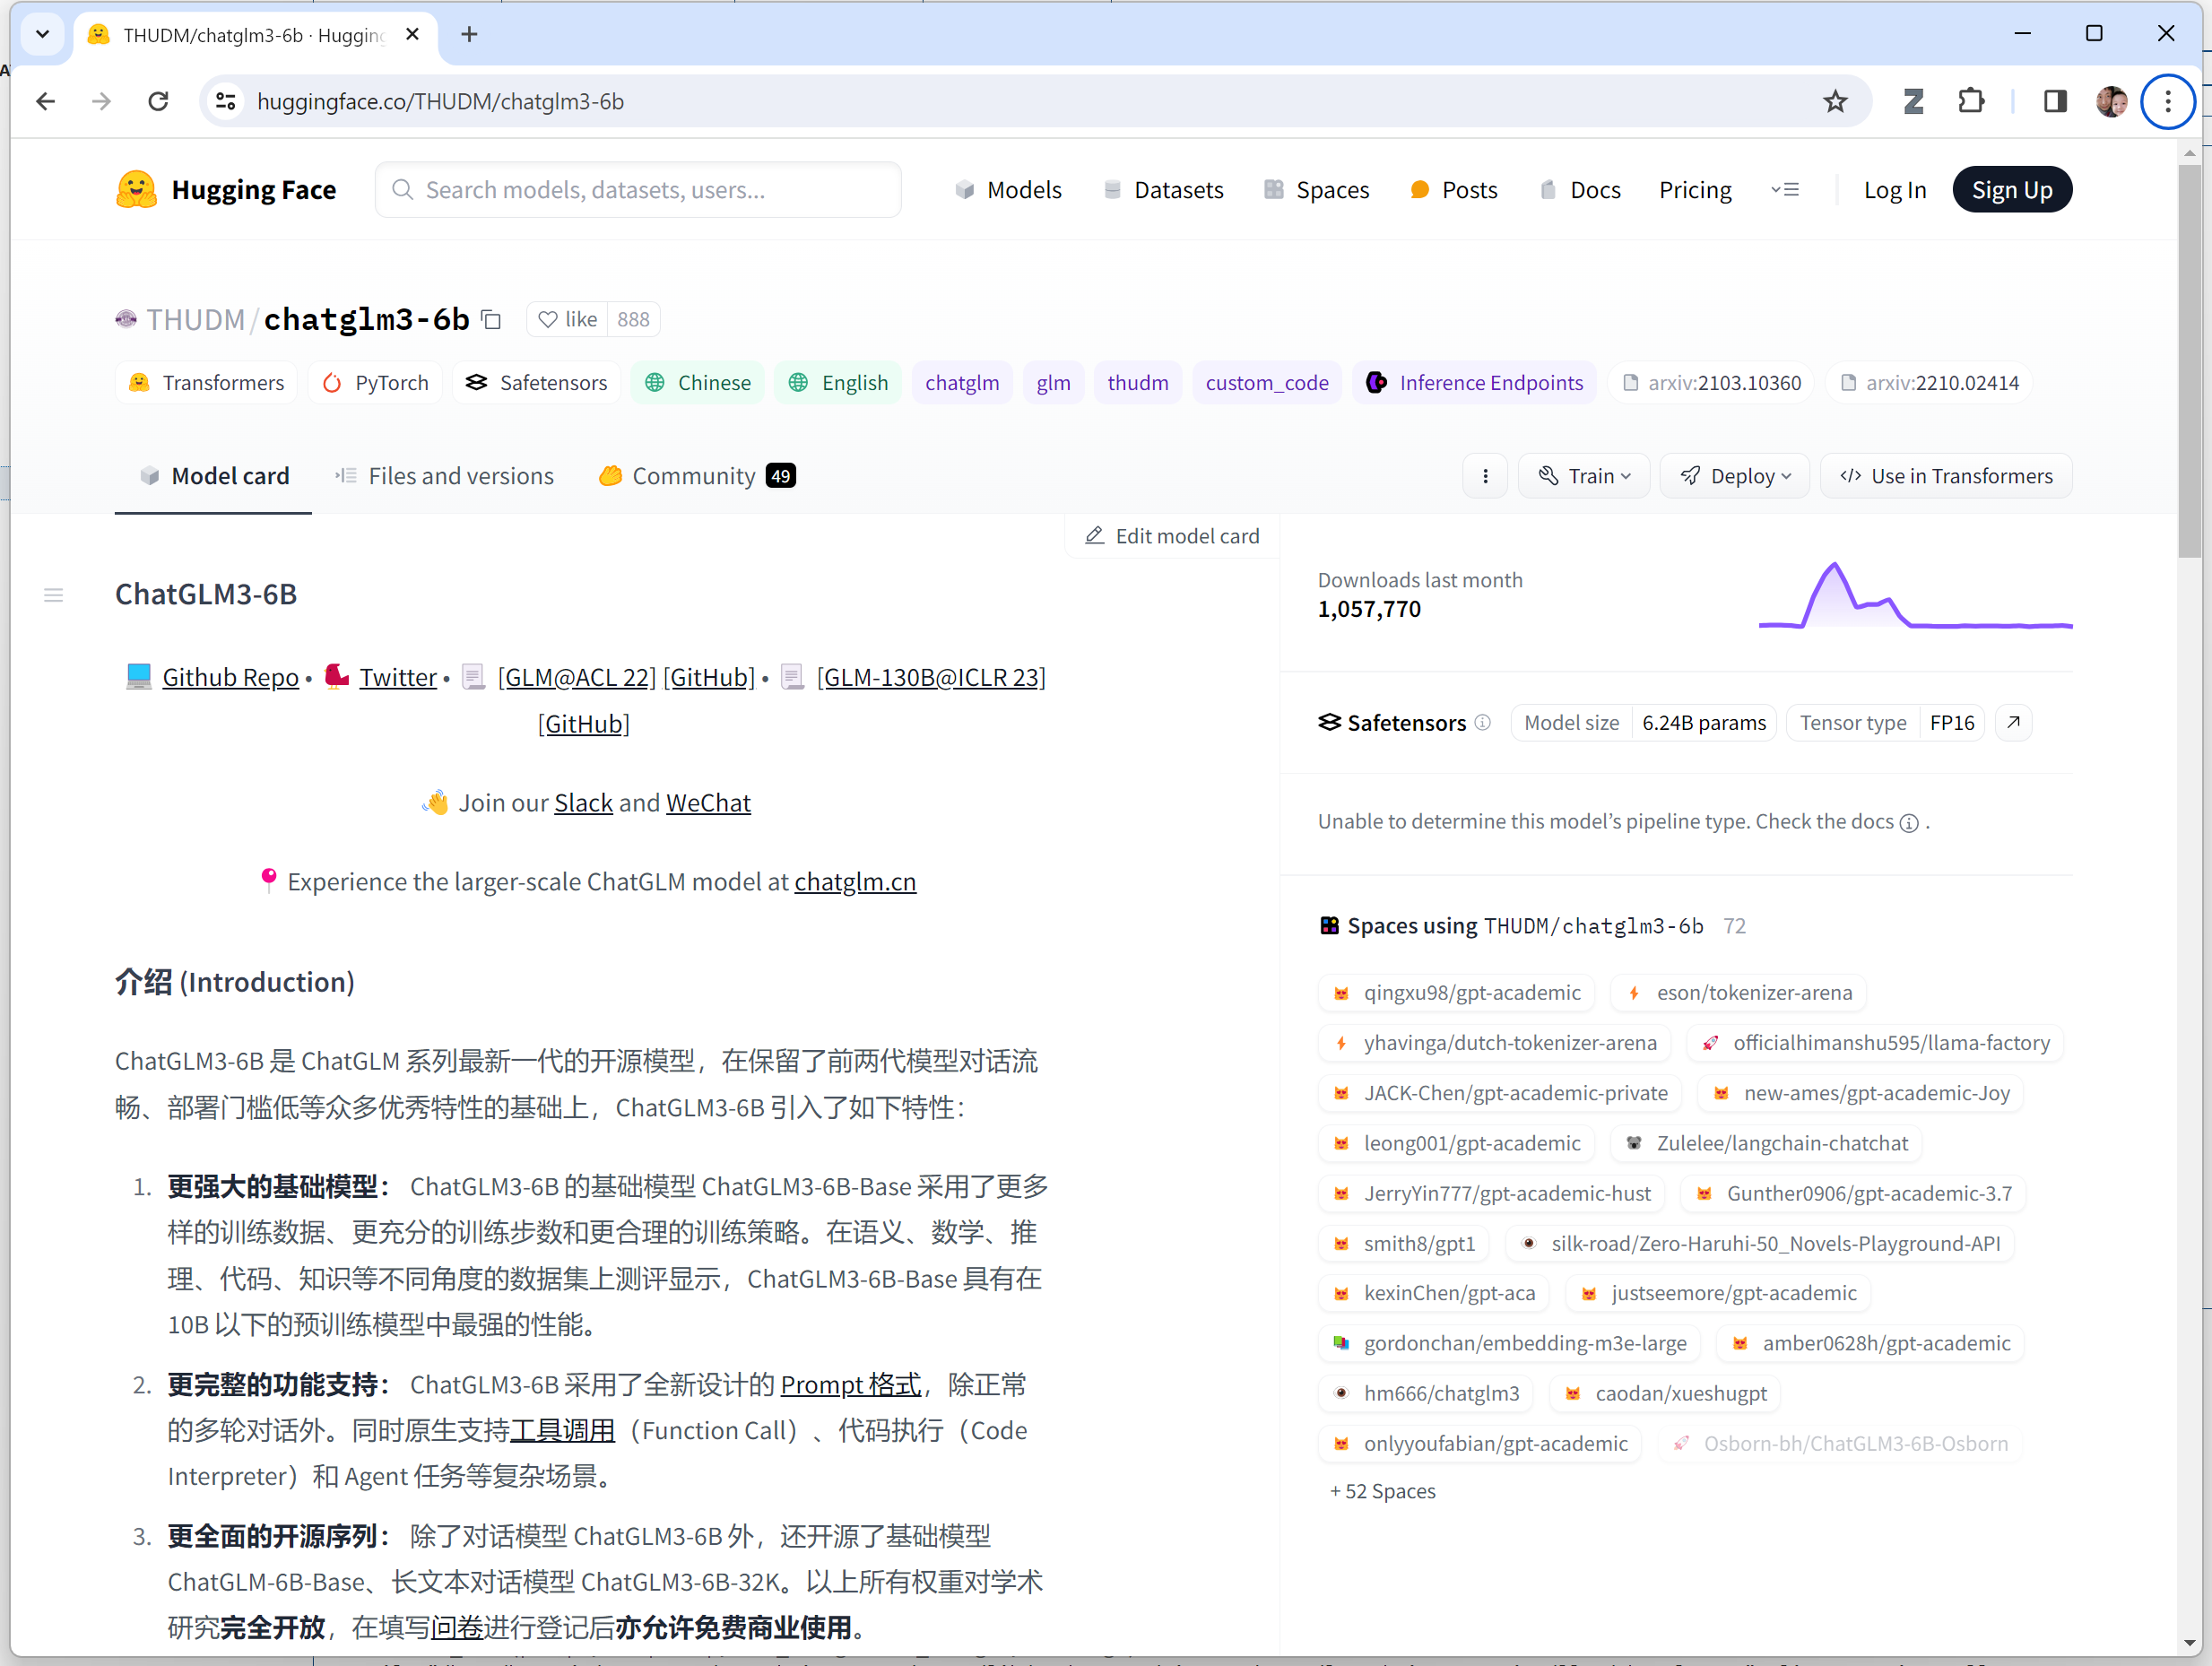Expand the Deploy dropdown
This screenshot has width=2212, height=1666.
coord(1735,476)
